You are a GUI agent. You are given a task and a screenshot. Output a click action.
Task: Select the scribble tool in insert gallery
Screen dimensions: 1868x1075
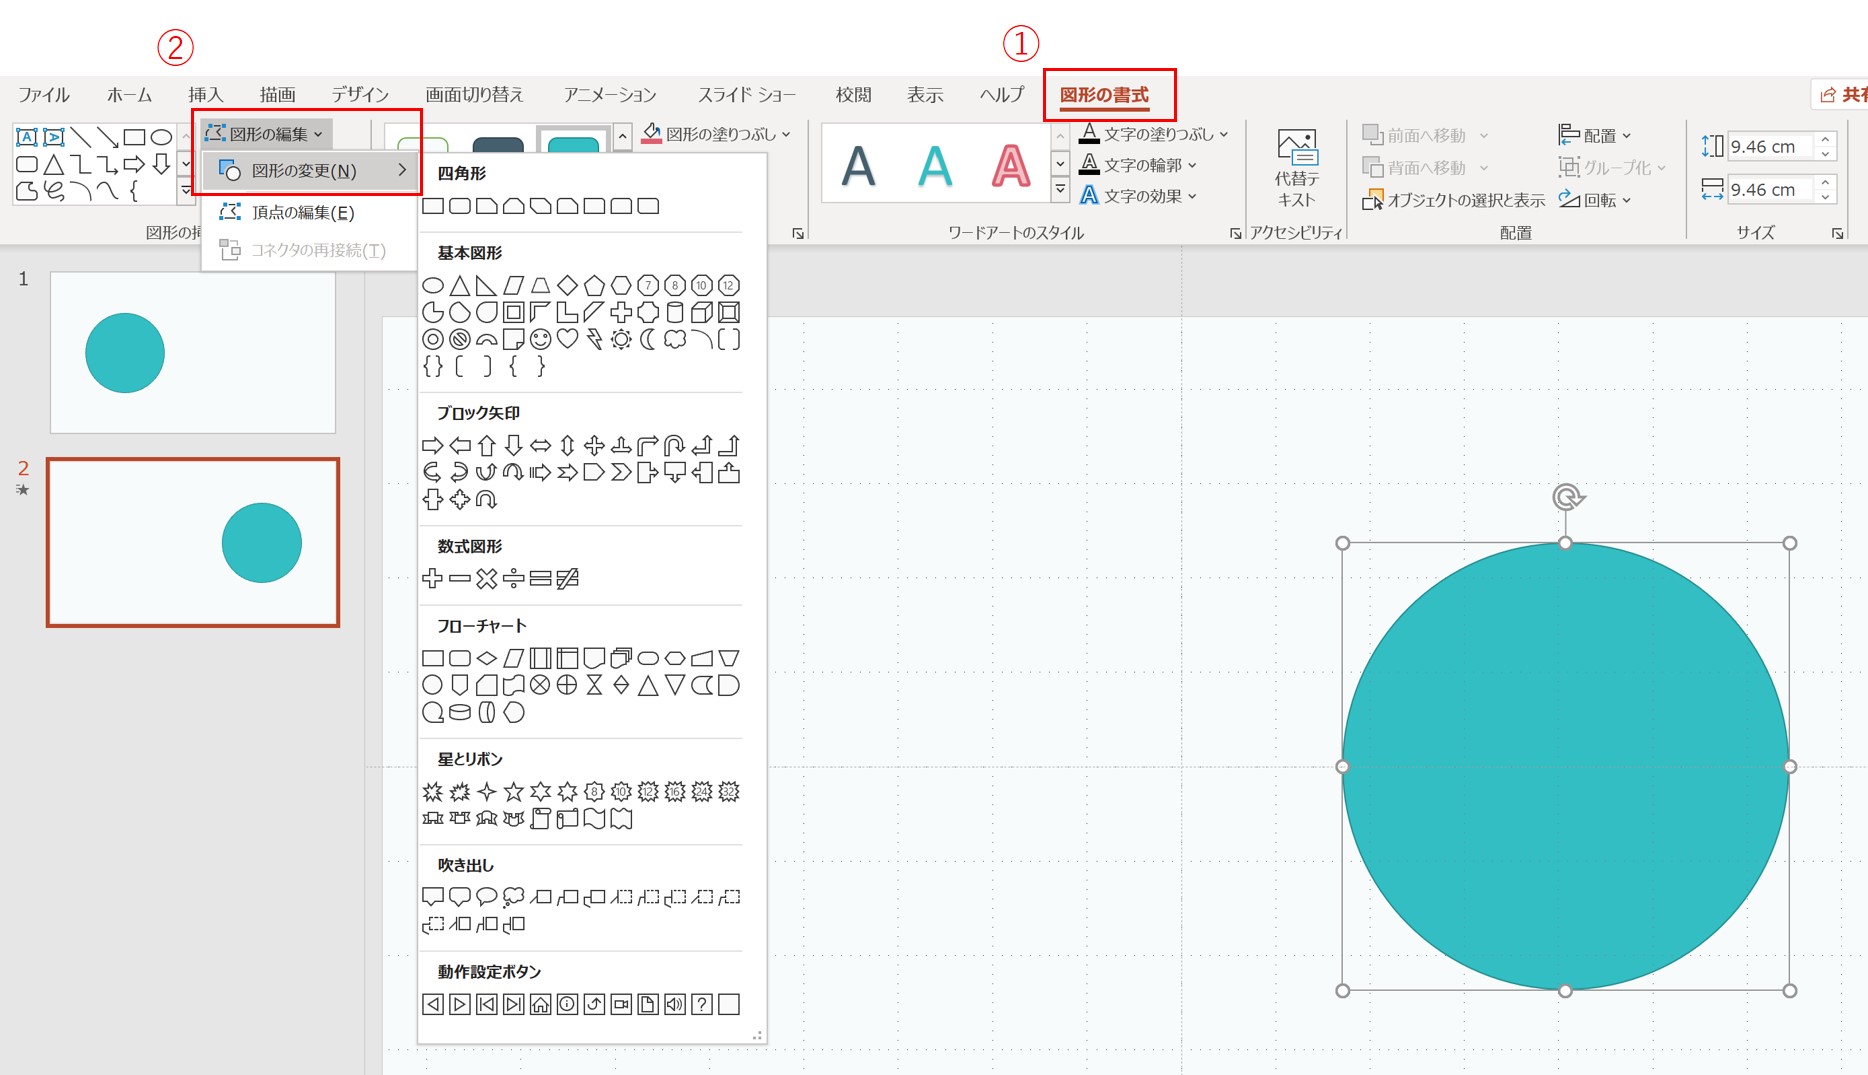[x=54, y=191]
